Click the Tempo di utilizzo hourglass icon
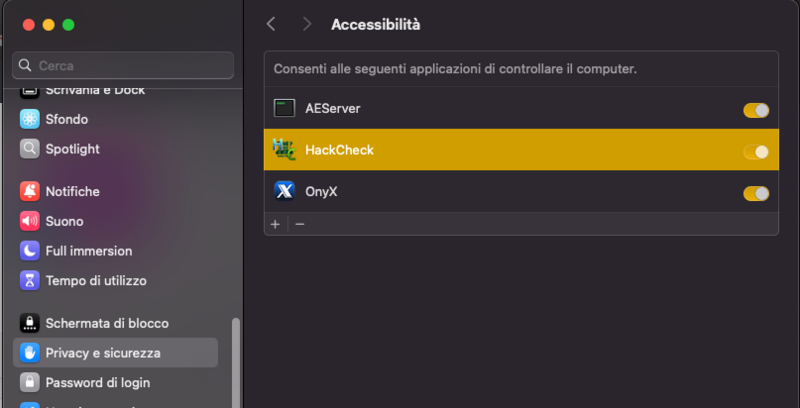Image resolution: width=800 pixels, height=408 pixels. [x=29, y=281]
